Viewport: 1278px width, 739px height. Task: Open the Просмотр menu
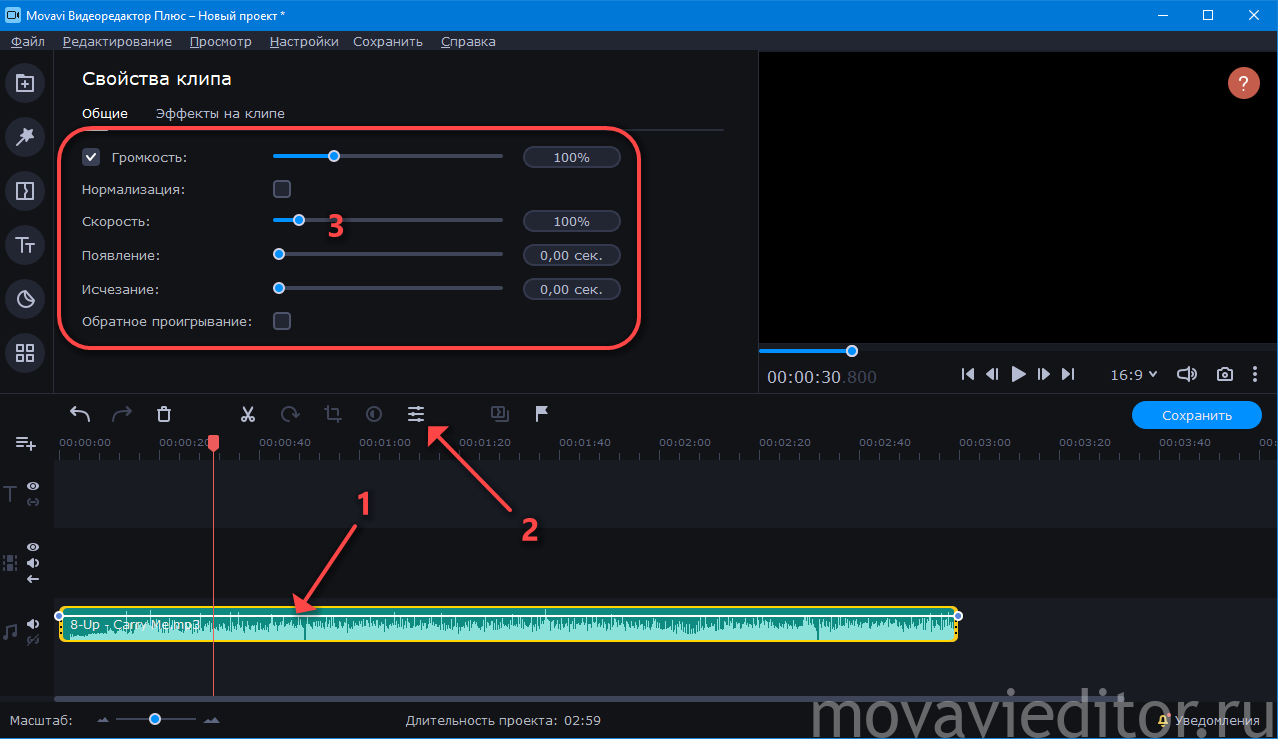221,41
